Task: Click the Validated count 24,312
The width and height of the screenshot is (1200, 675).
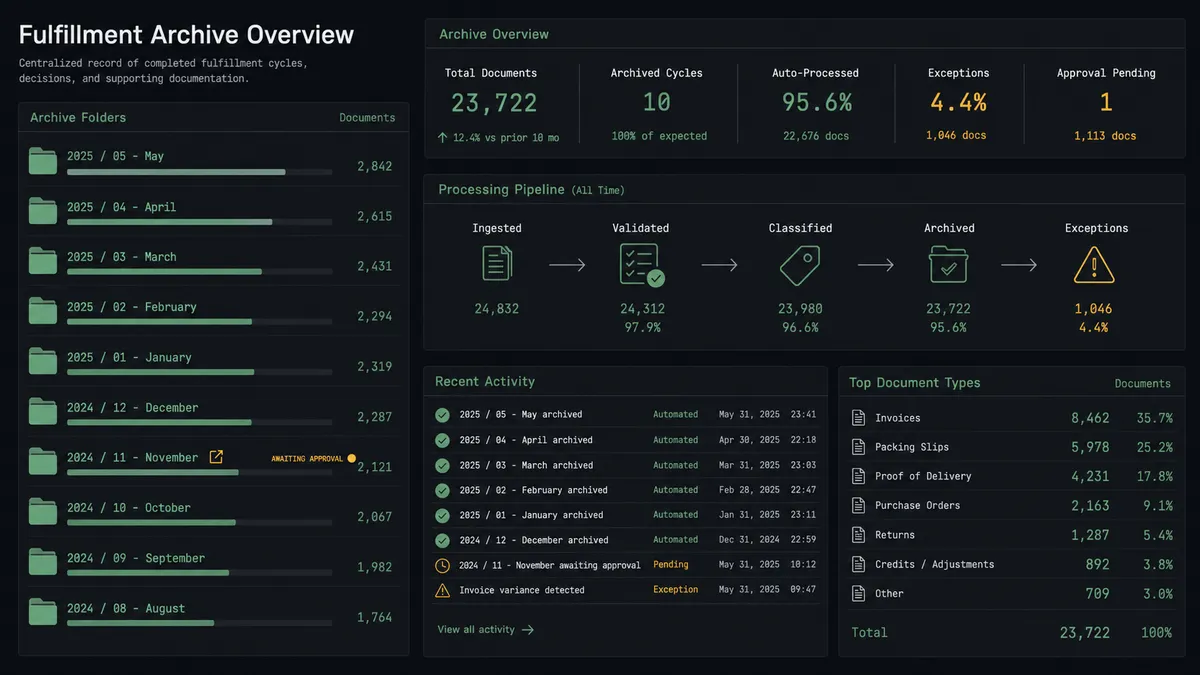Action: coord(642,309)
